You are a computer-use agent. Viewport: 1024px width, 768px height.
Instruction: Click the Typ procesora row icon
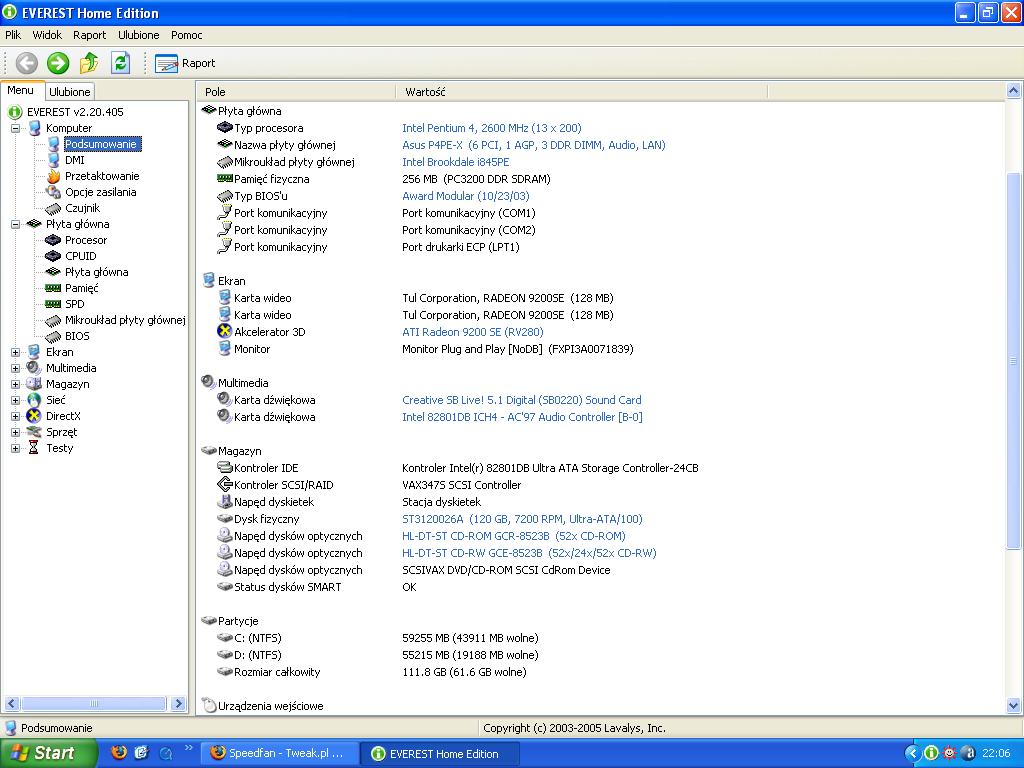click(225, 127)
